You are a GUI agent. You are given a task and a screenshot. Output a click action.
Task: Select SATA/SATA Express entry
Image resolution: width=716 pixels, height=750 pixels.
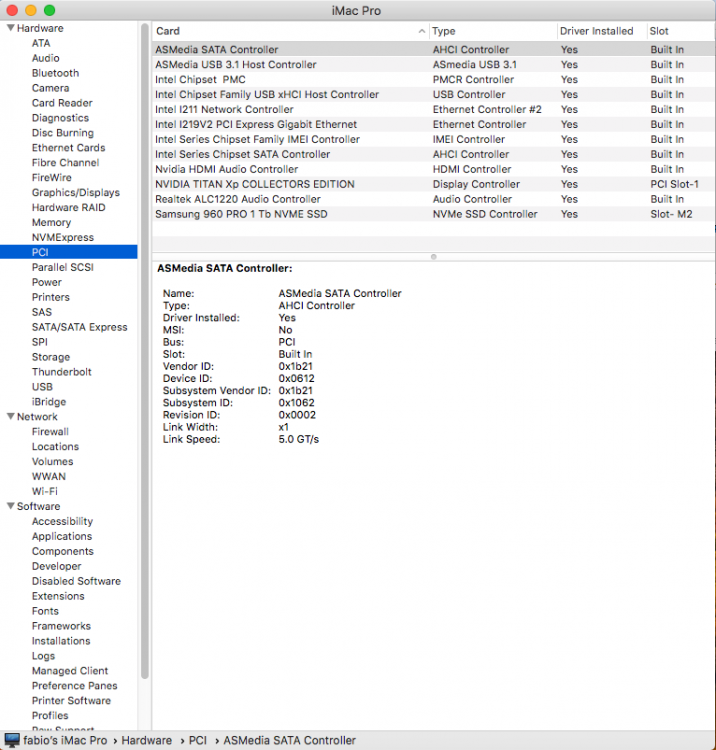pos(79,327)
